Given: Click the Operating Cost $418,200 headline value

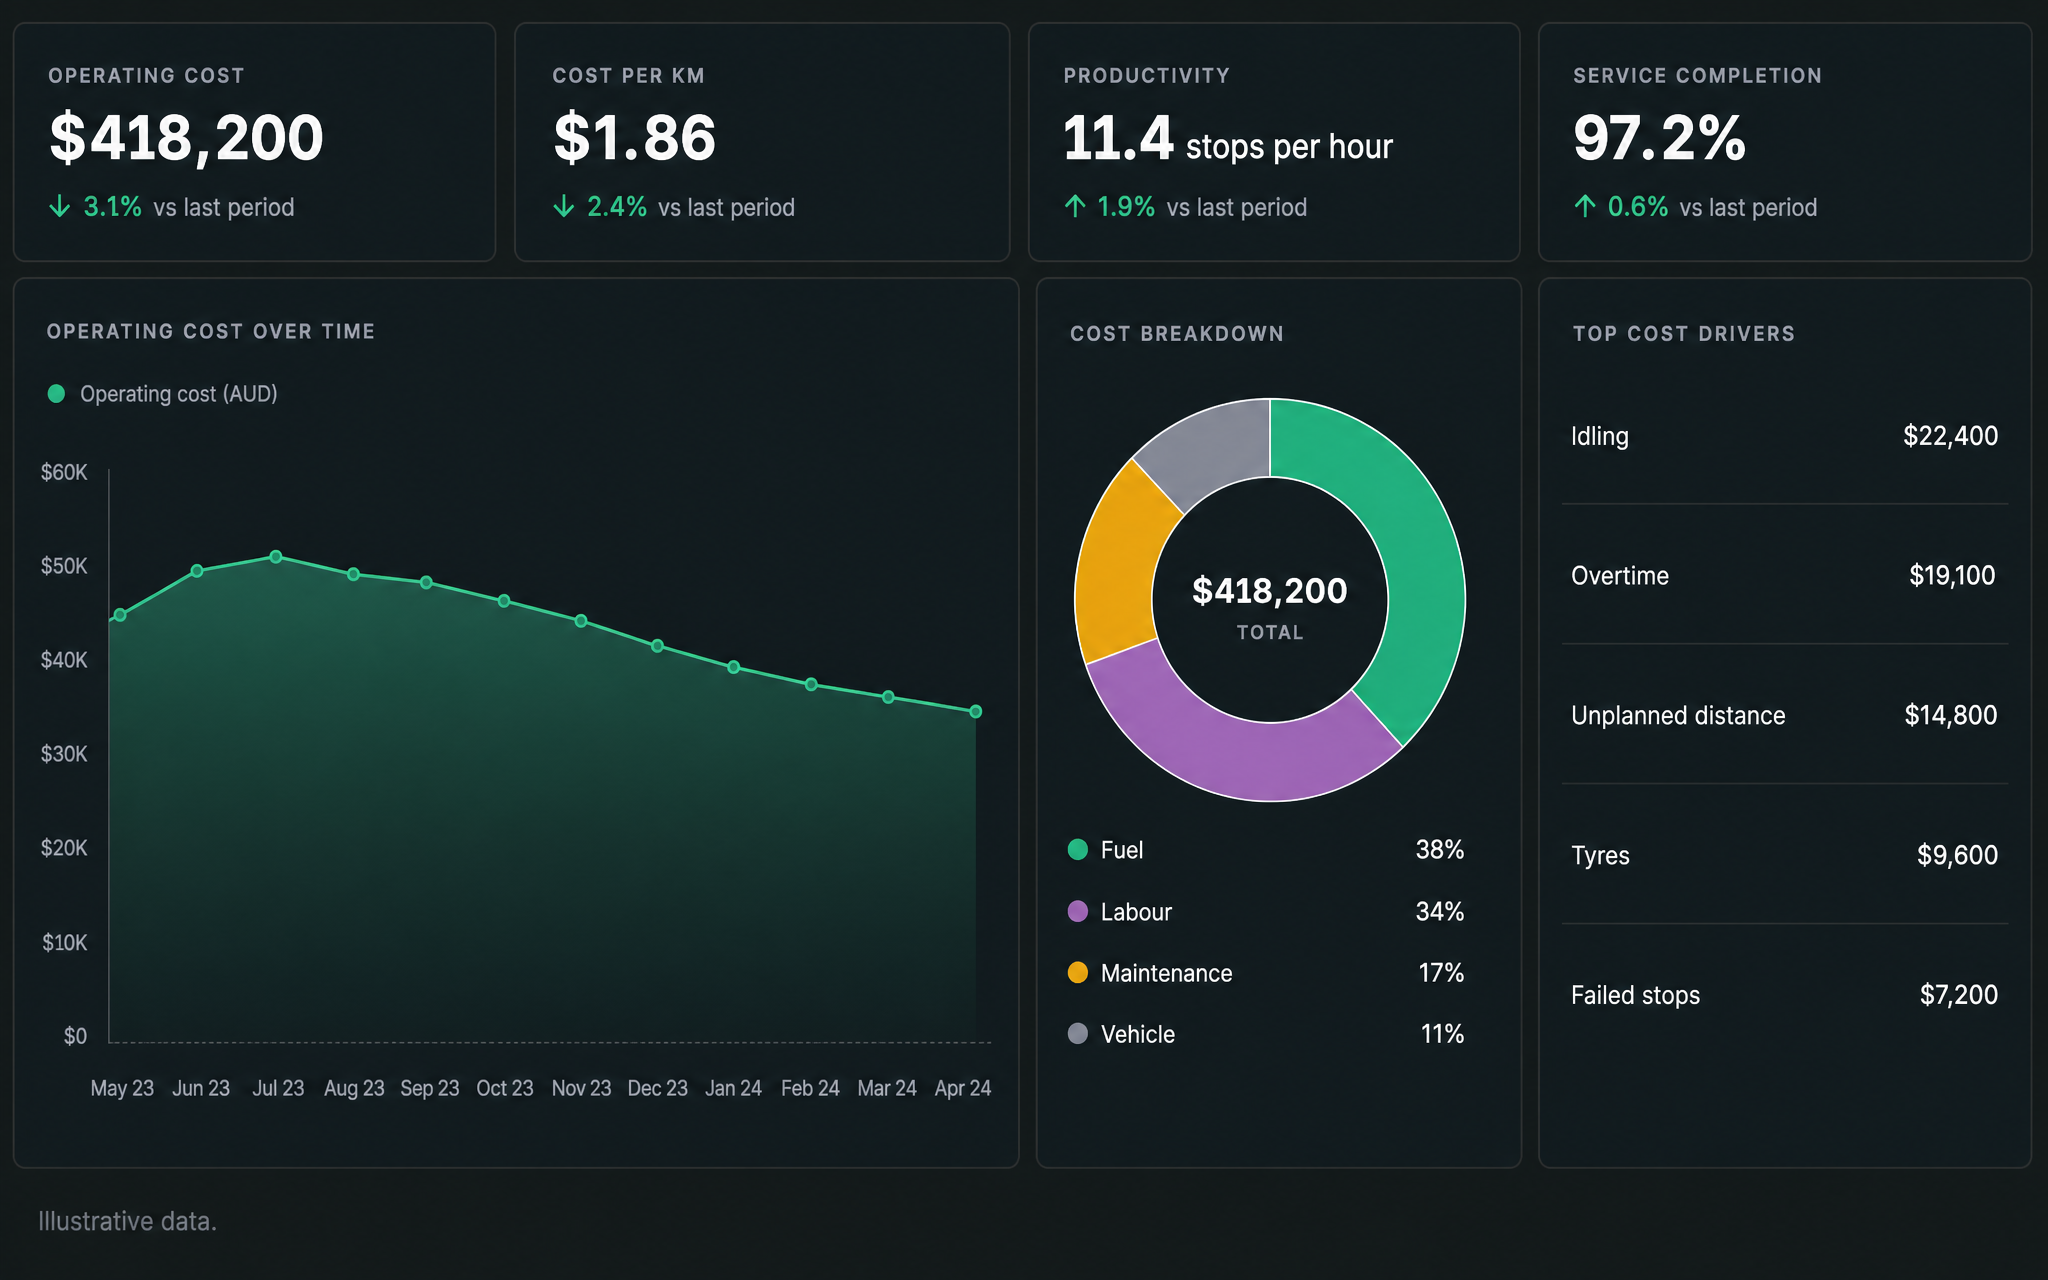Looking at the screenshot, I should (187, 138).
